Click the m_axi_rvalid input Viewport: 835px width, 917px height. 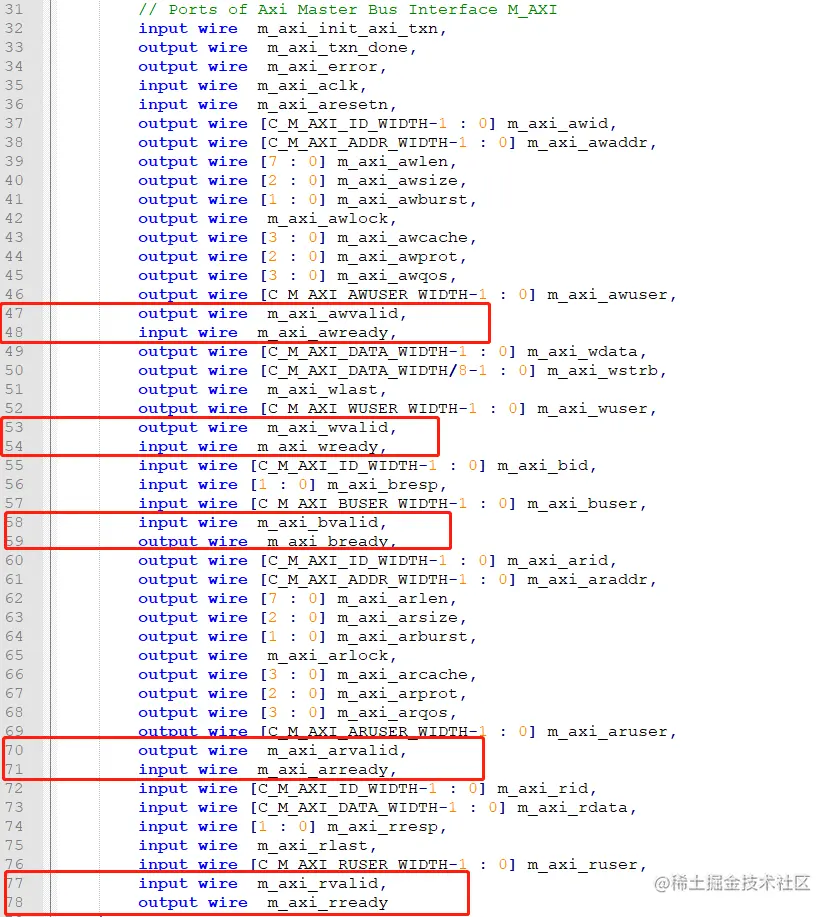(x=318, y=884)
